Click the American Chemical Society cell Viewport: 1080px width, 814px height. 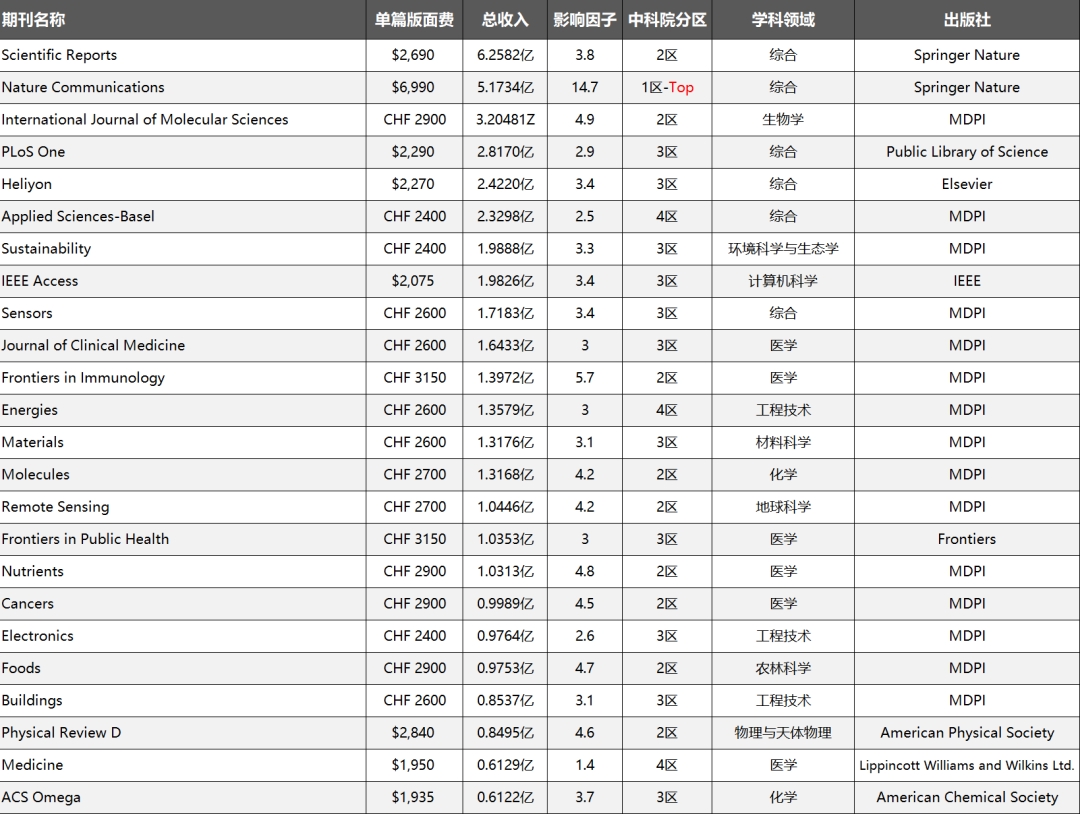click(x=967, y=797)
